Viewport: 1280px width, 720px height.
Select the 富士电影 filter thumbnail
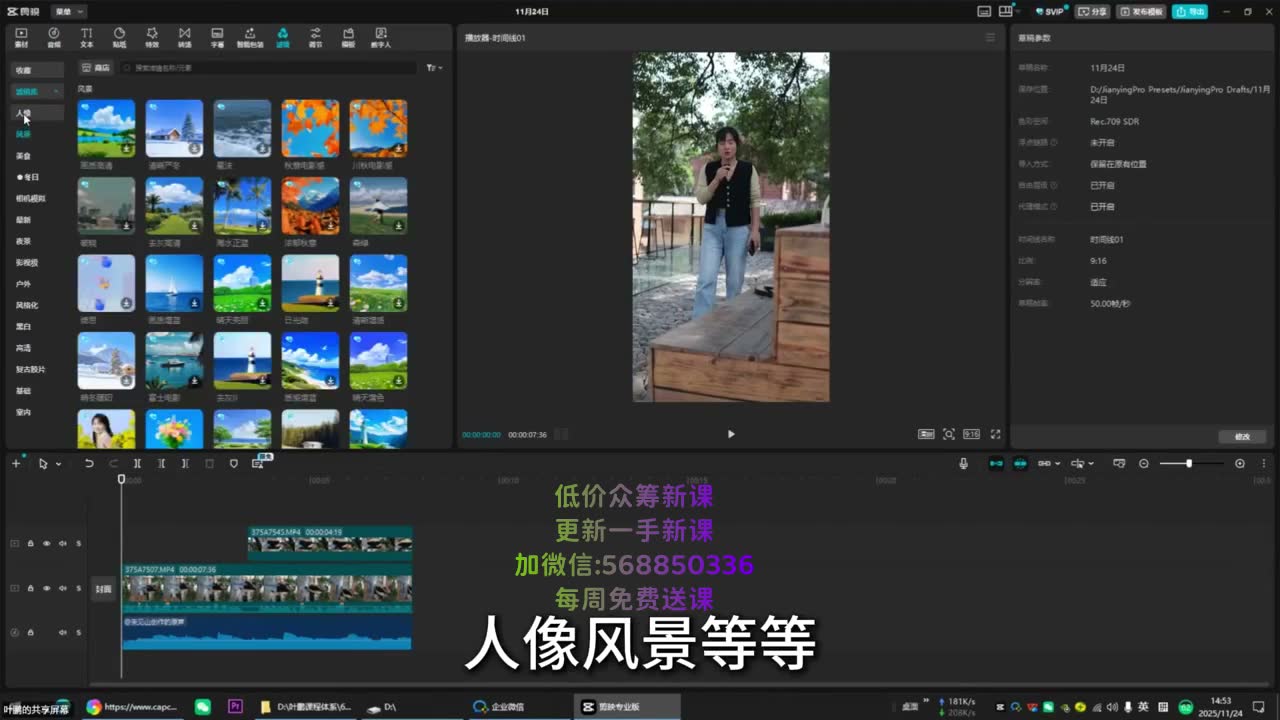click(174, 360)
